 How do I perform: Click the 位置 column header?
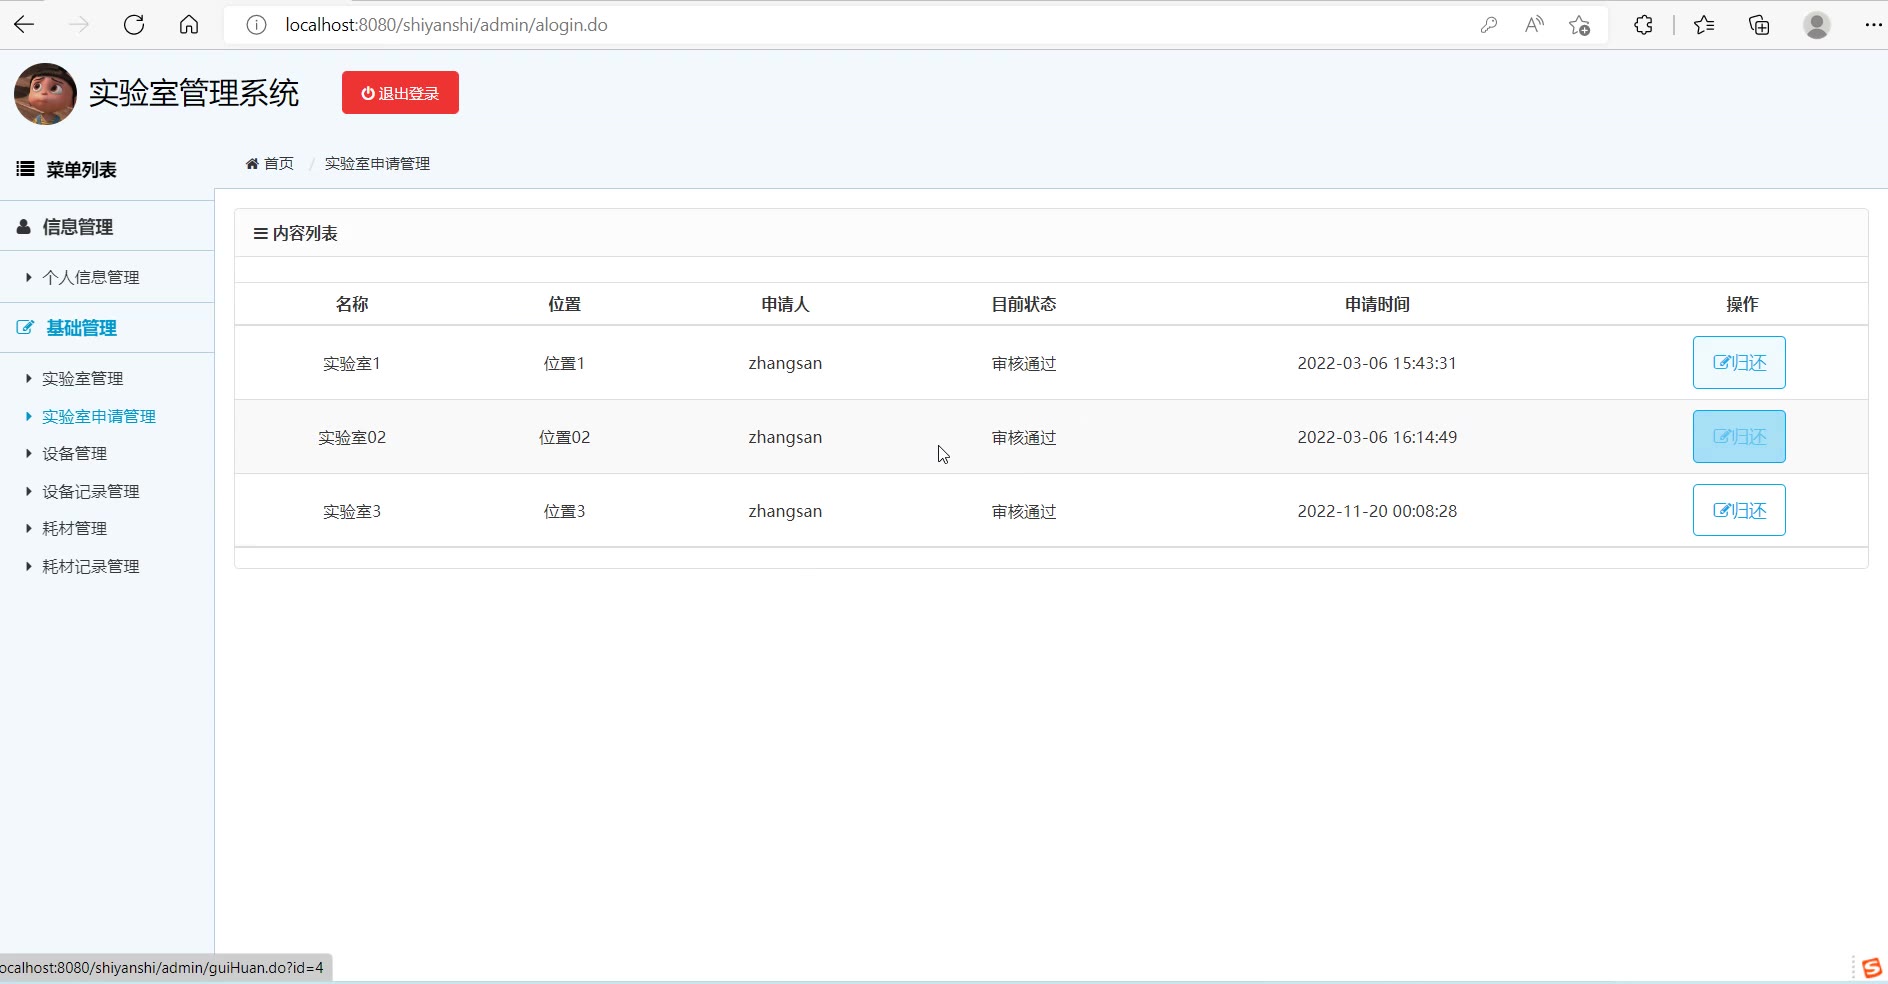click(565, 304)
